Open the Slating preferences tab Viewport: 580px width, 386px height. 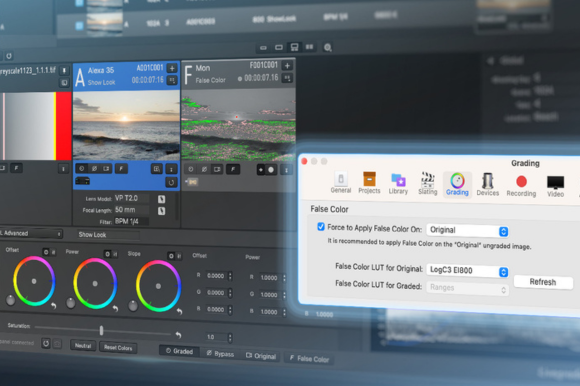(428, 184)
